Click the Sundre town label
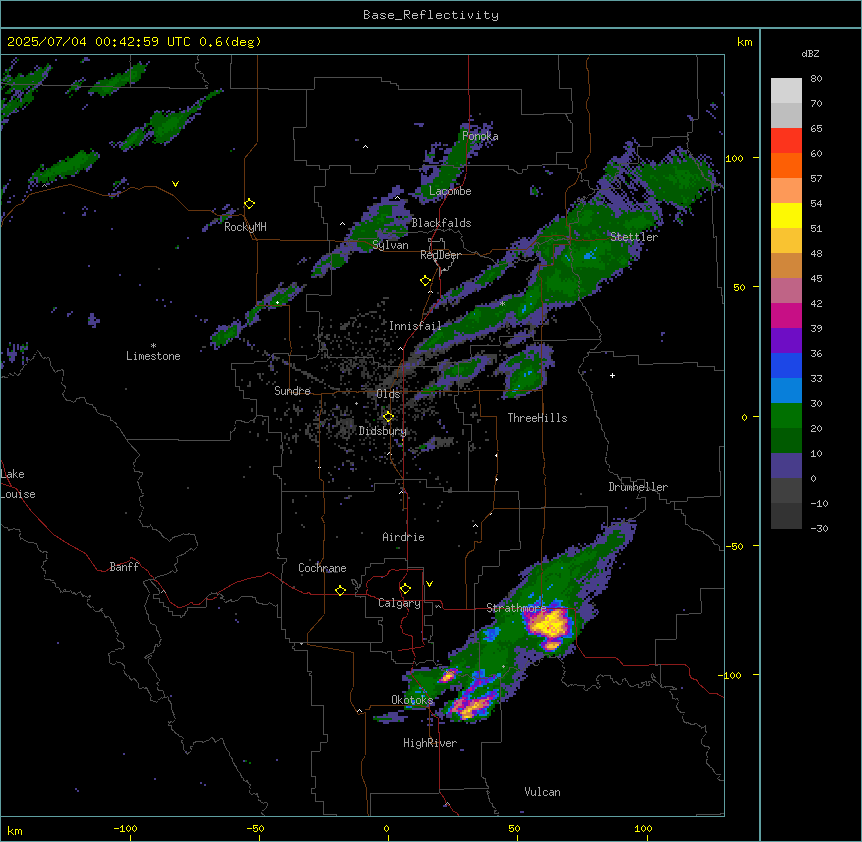 point(292,391)
